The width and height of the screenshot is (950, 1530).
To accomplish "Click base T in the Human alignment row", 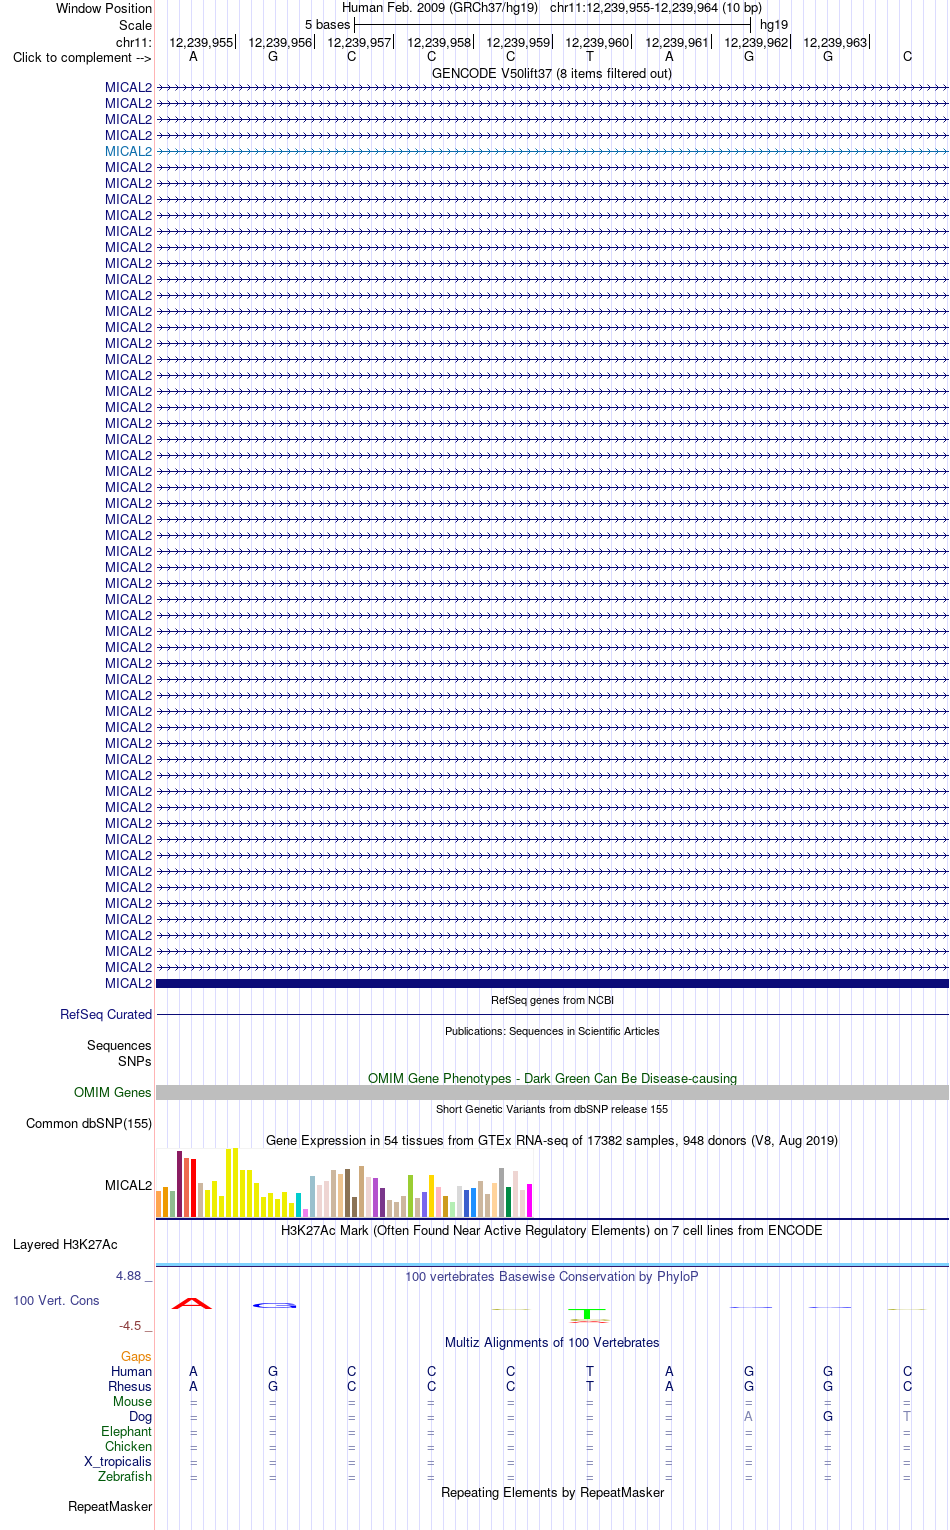I will [x=590, y=1371].
